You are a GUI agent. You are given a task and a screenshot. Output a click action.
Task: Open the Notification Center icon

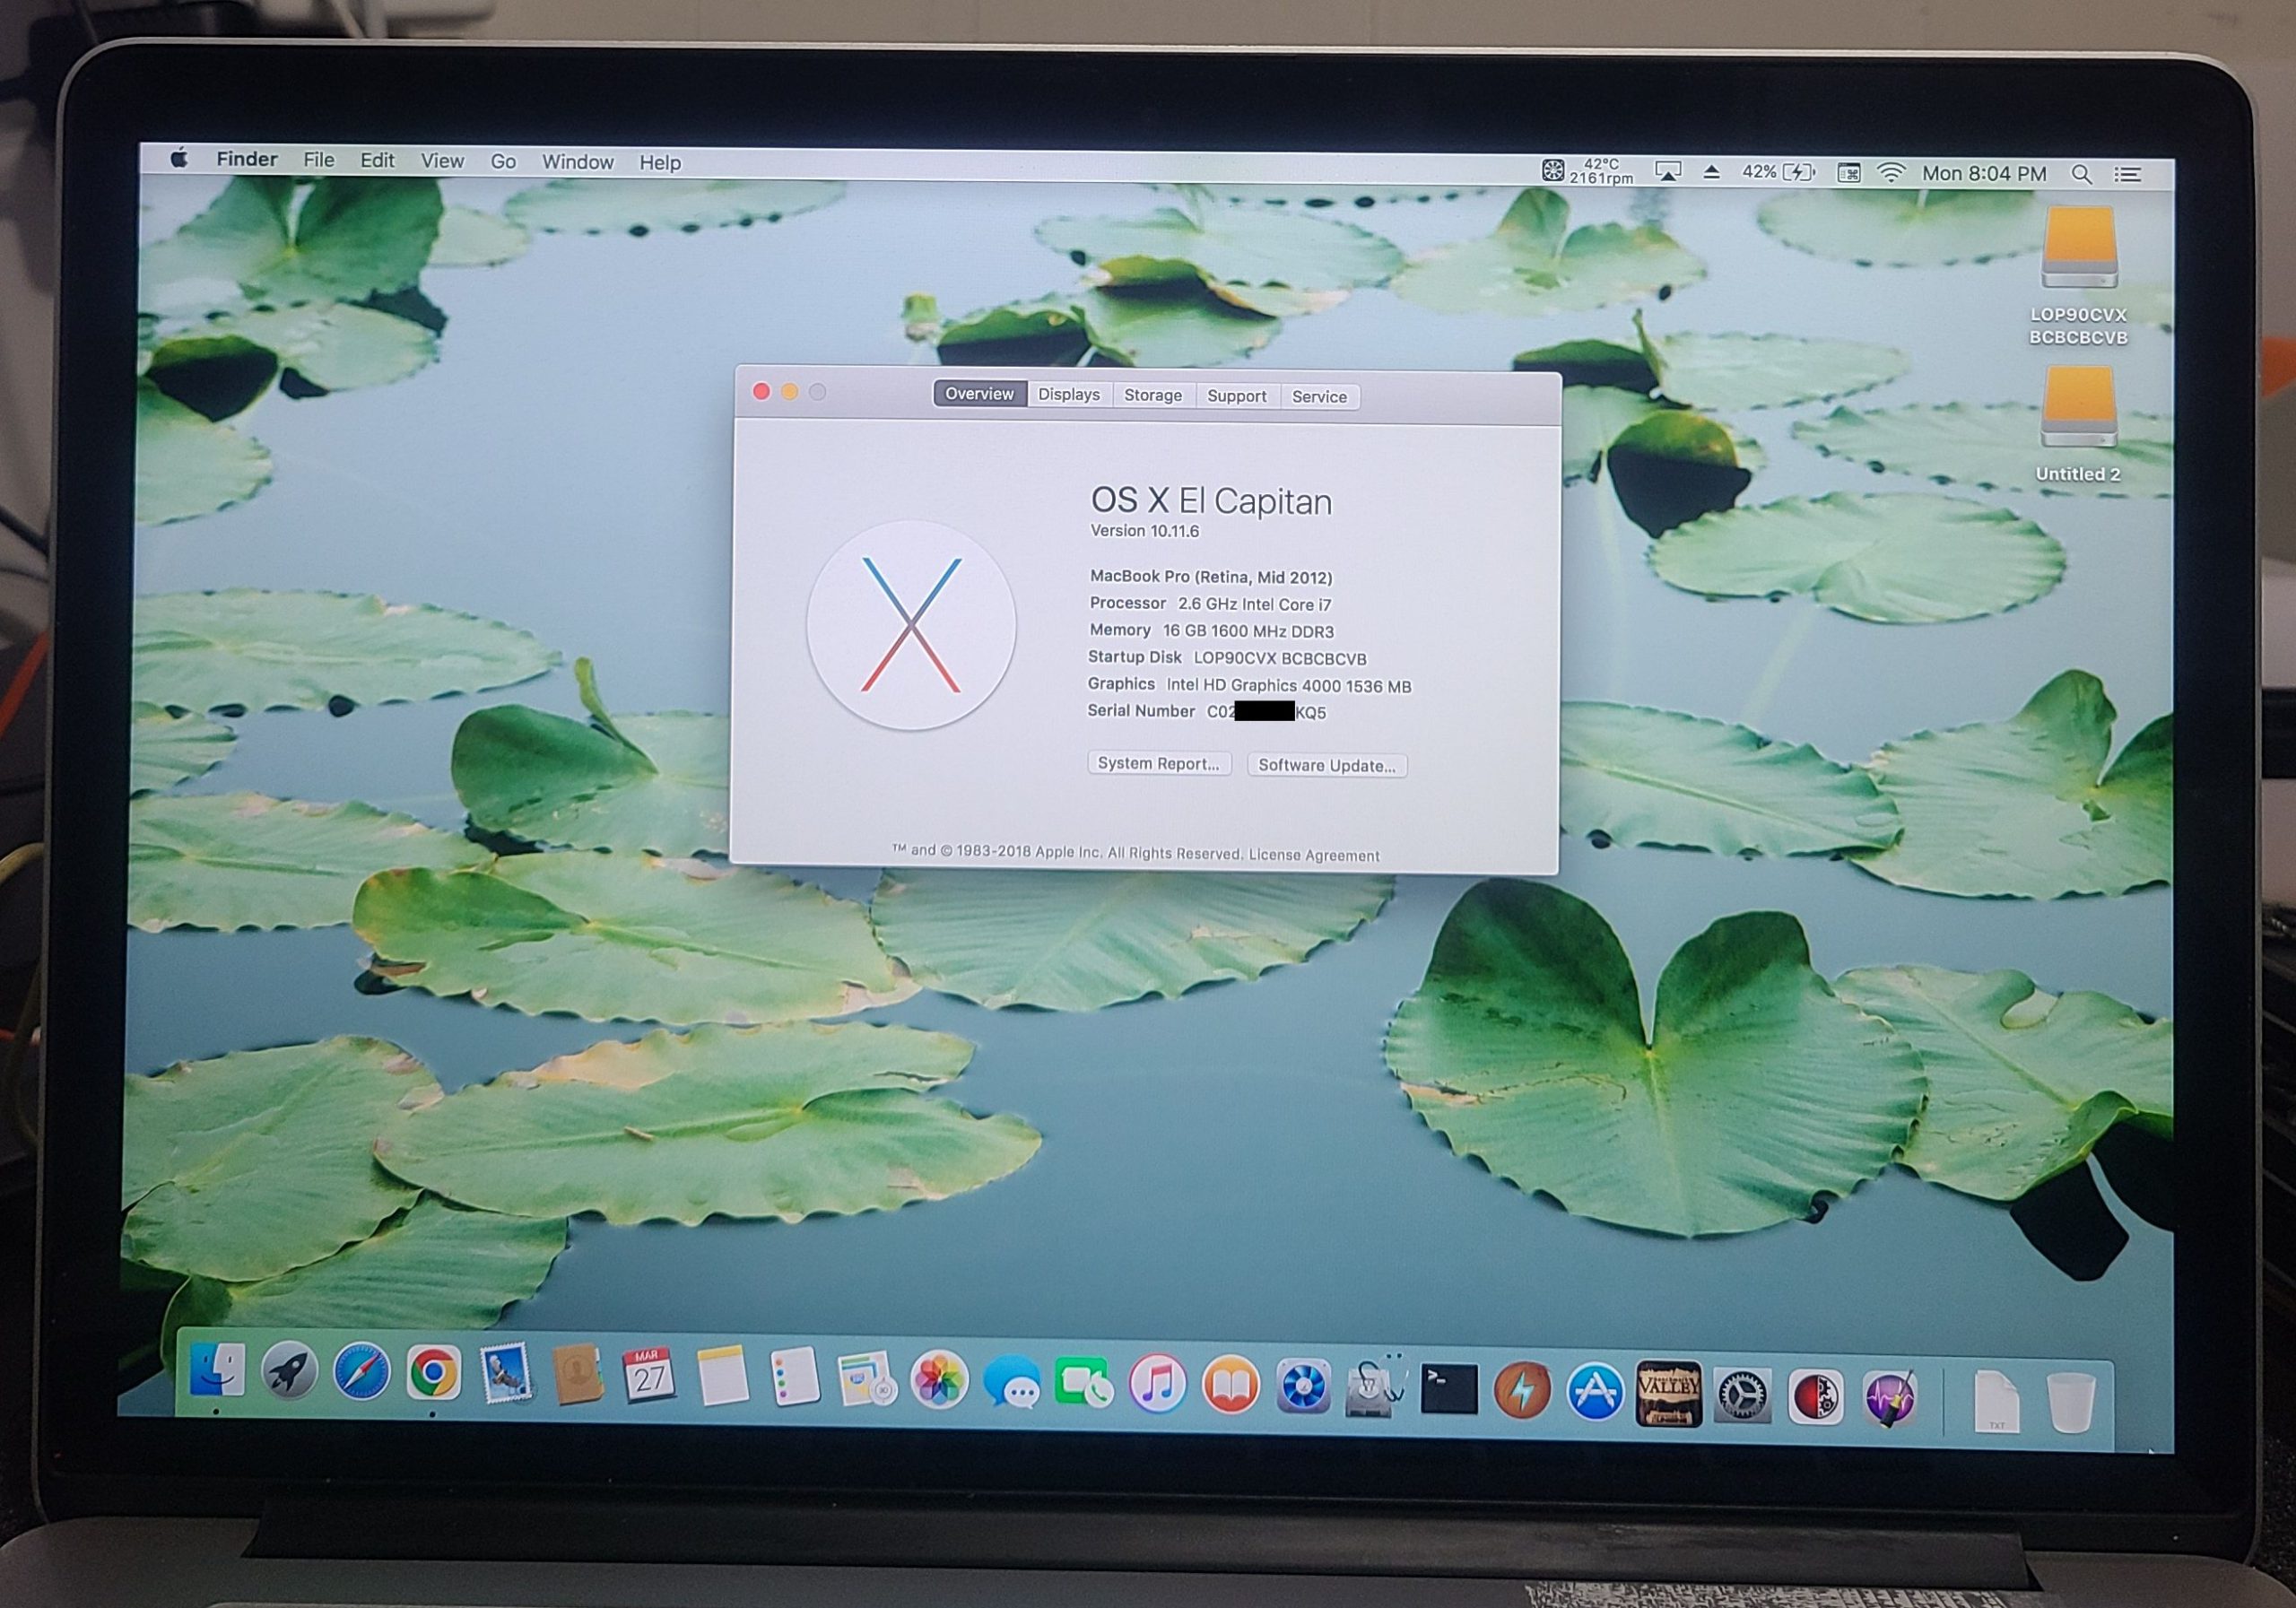pos(2127,175)
